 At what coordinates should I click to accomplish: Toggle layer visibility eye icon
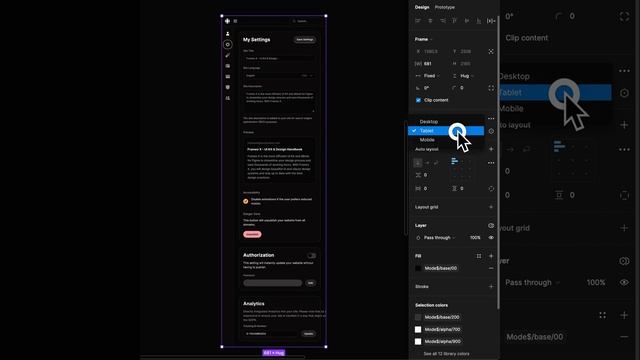(x=491, y=238)
